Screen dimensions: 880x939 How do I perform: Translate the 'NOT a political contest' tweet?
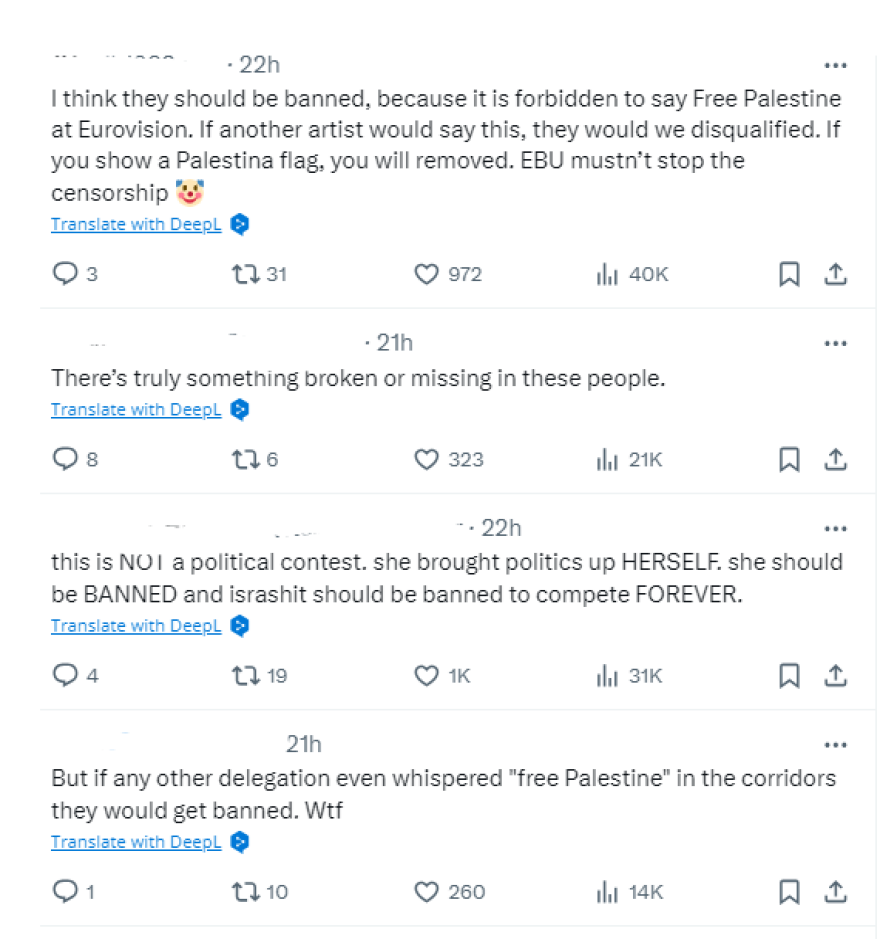[x=136, y=626]
